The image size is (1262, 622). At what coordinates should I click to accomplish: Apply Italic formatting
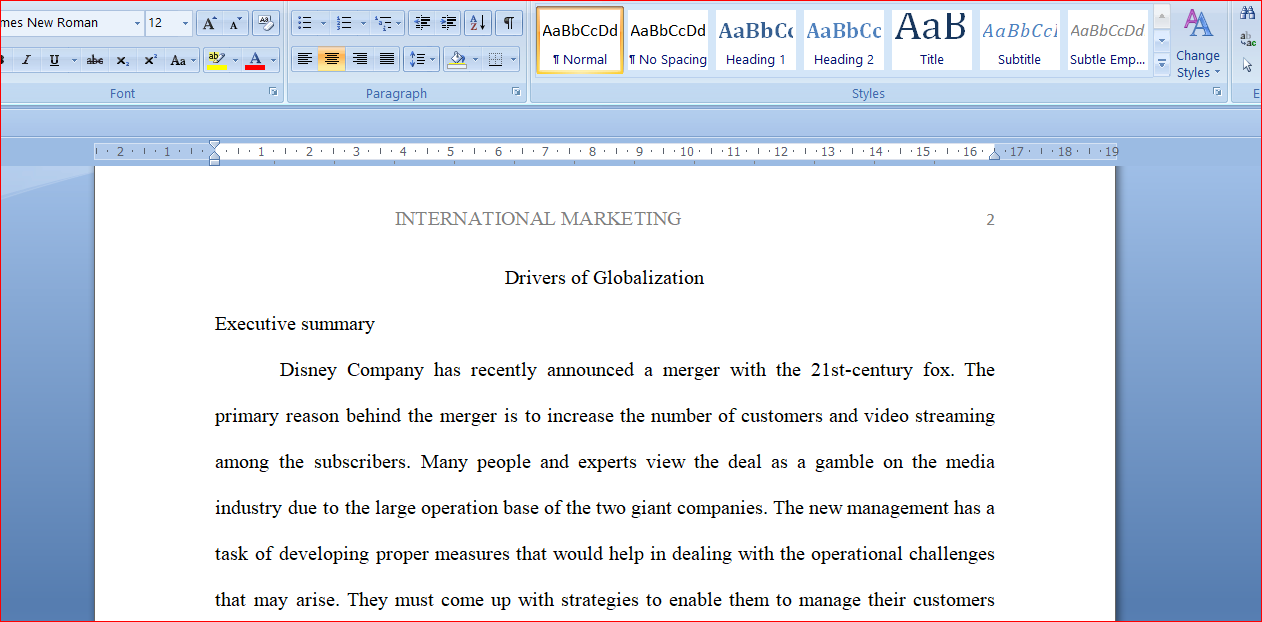pyautogui.click(x=26, y=60)
